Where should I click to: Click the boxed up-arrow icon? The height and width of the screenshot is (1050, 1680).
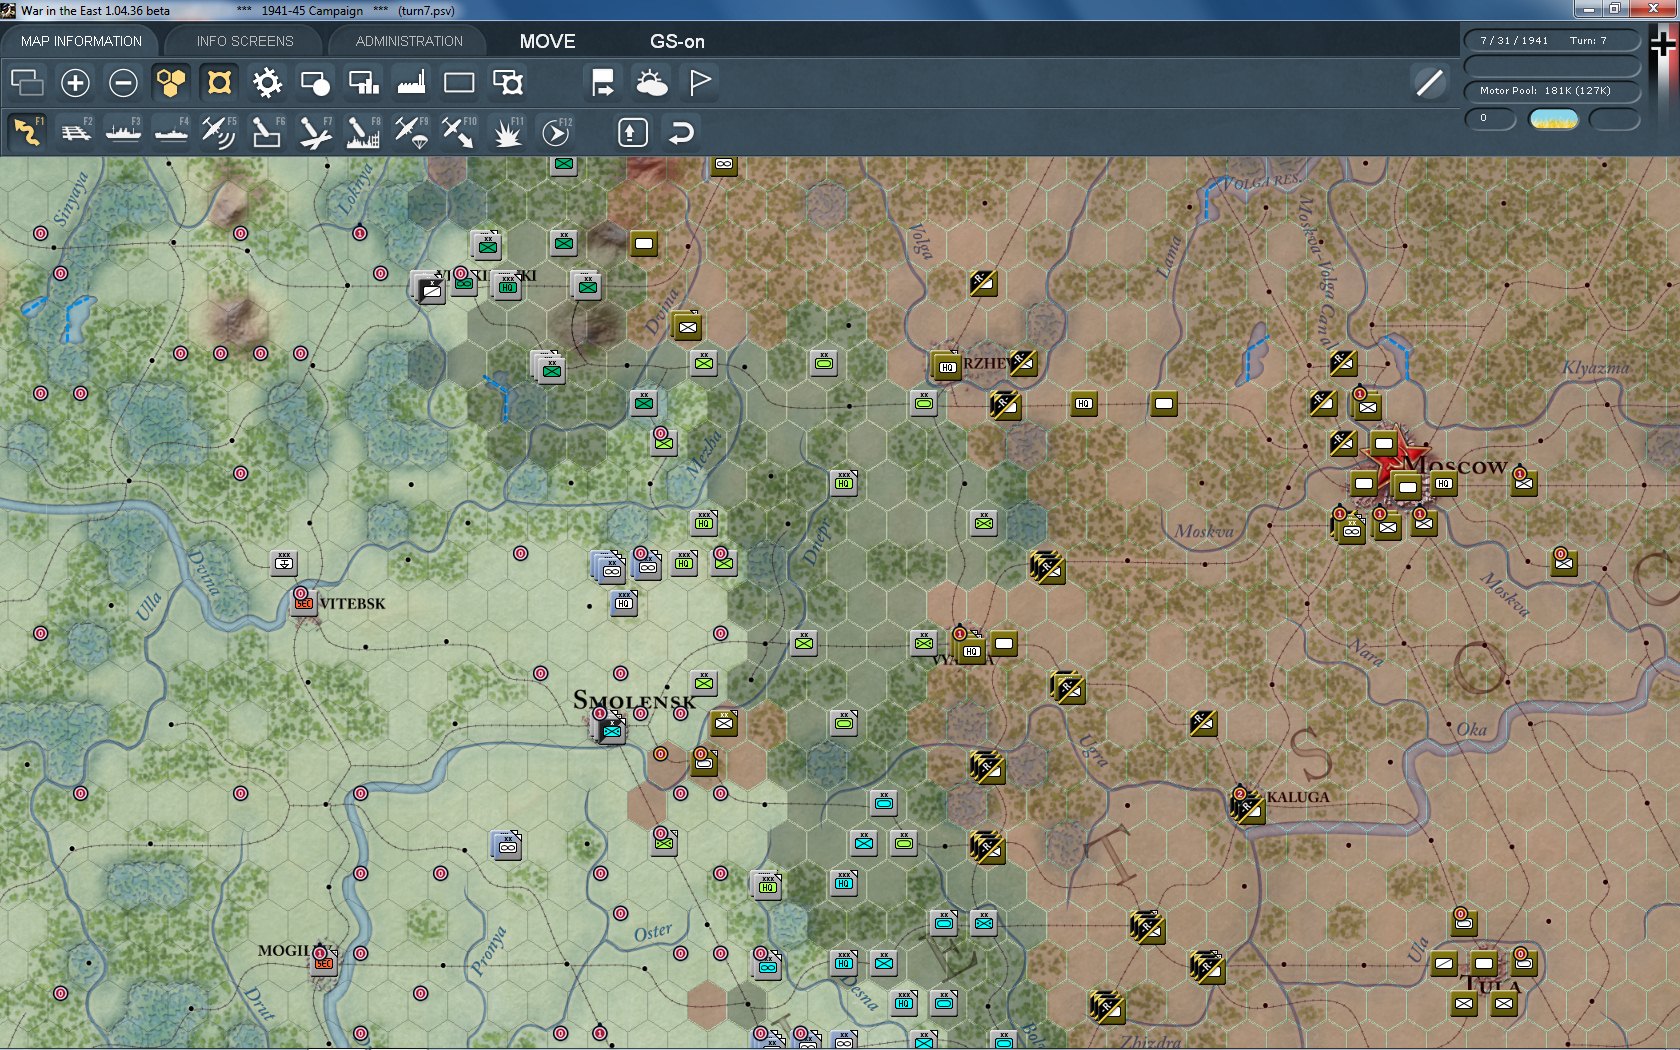point(632,132)
